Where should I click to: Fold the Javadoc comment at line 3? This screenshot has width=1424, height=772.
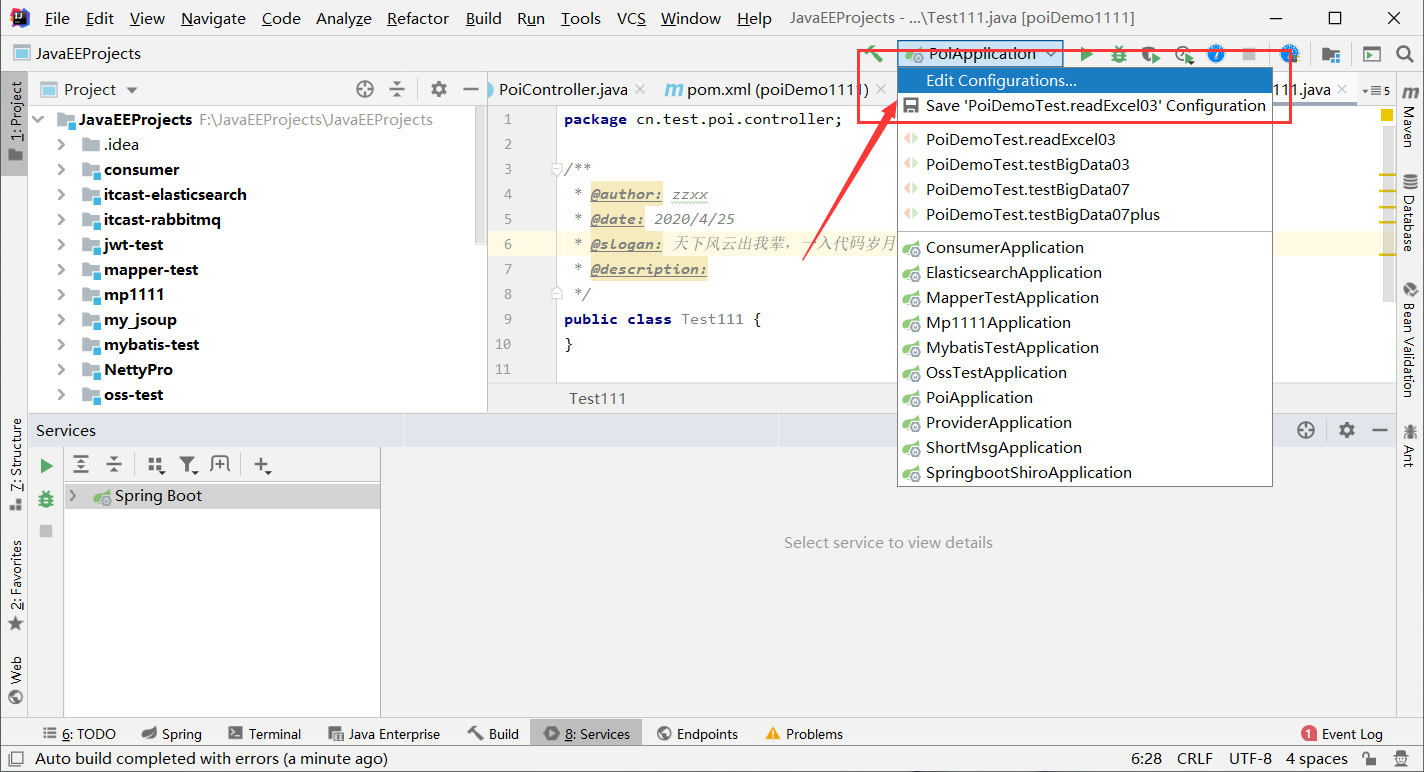tap(556, 169)
